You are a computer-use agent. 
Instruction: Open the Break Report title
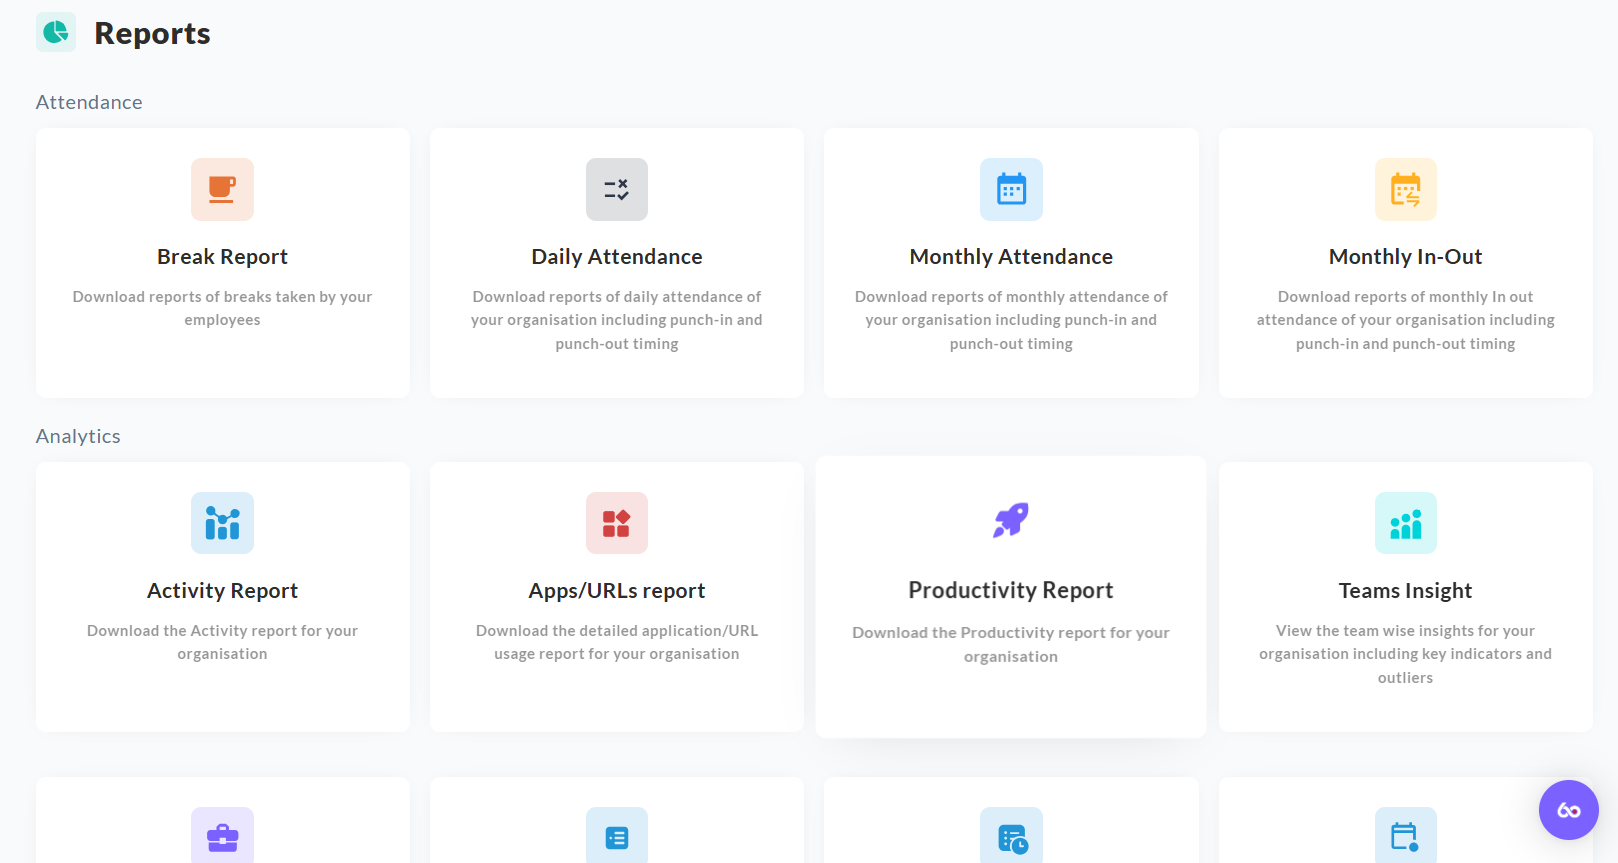tap(222, 257)
